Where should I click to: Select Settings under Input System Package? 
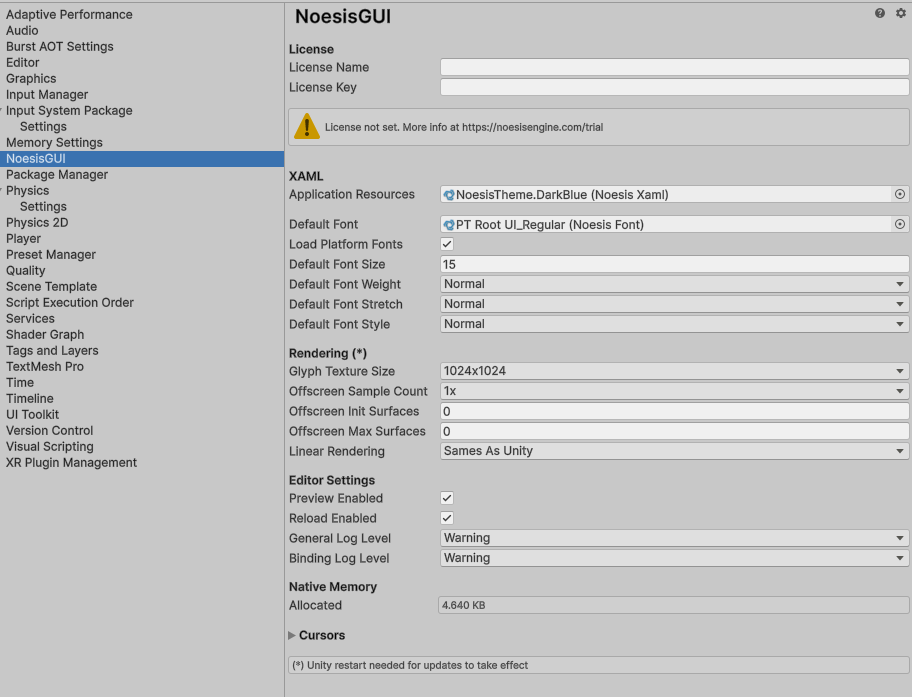(x=43, y=126)
